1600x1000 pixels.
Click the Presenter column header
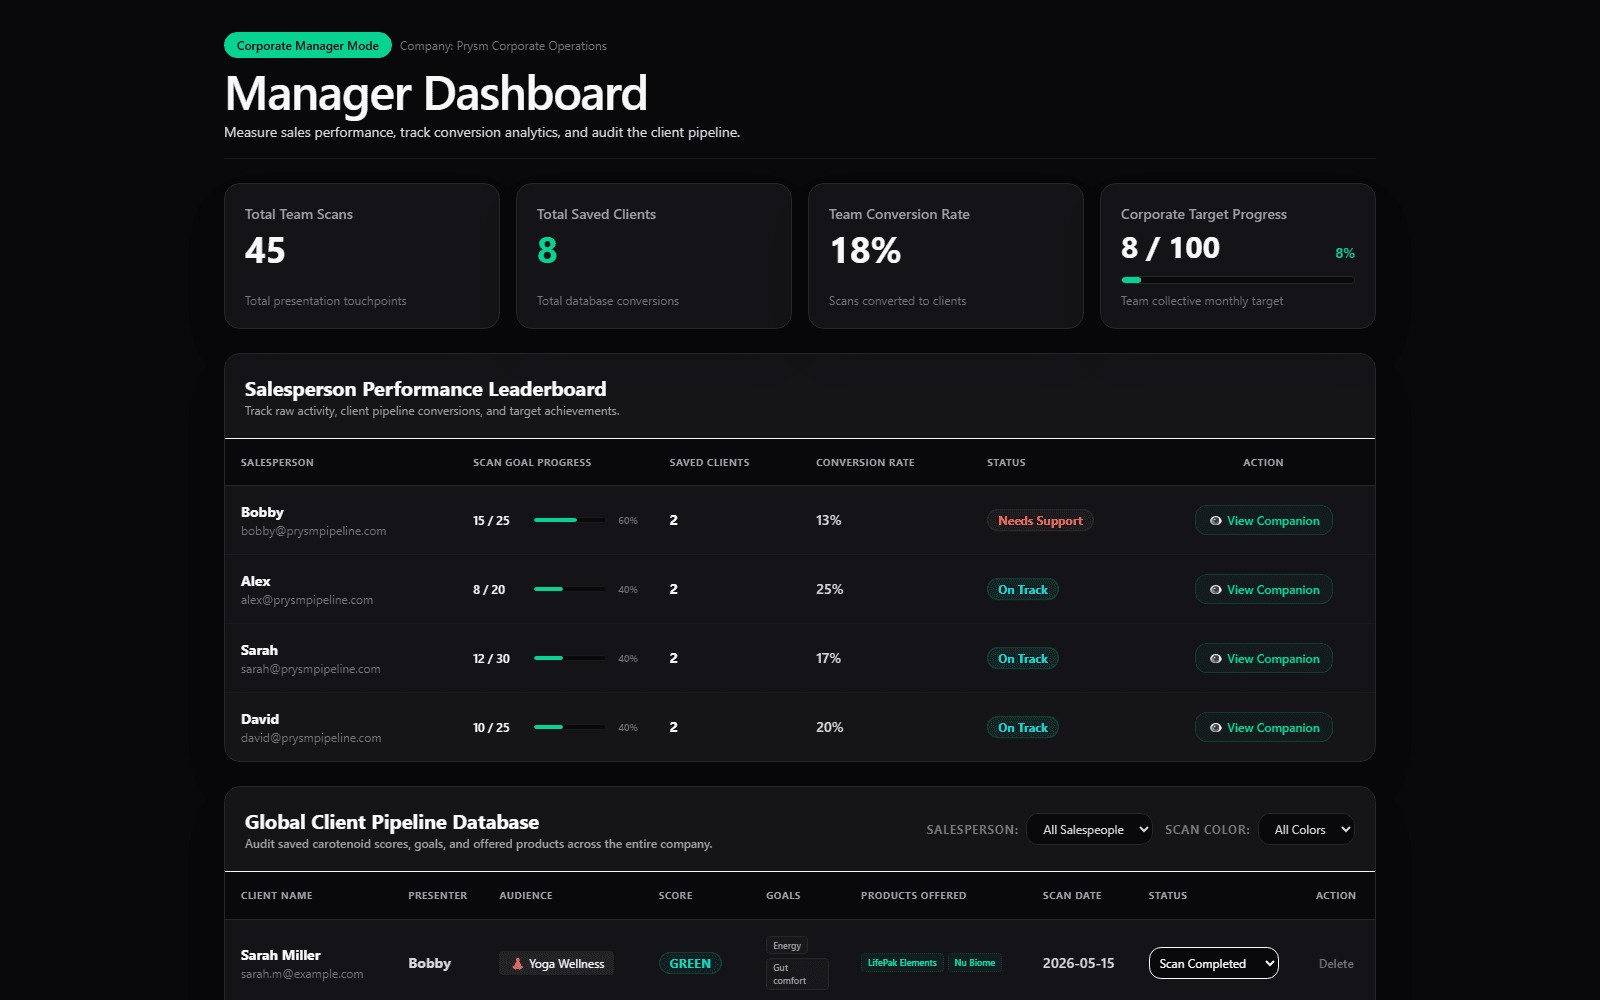click(x=438, y=896)
